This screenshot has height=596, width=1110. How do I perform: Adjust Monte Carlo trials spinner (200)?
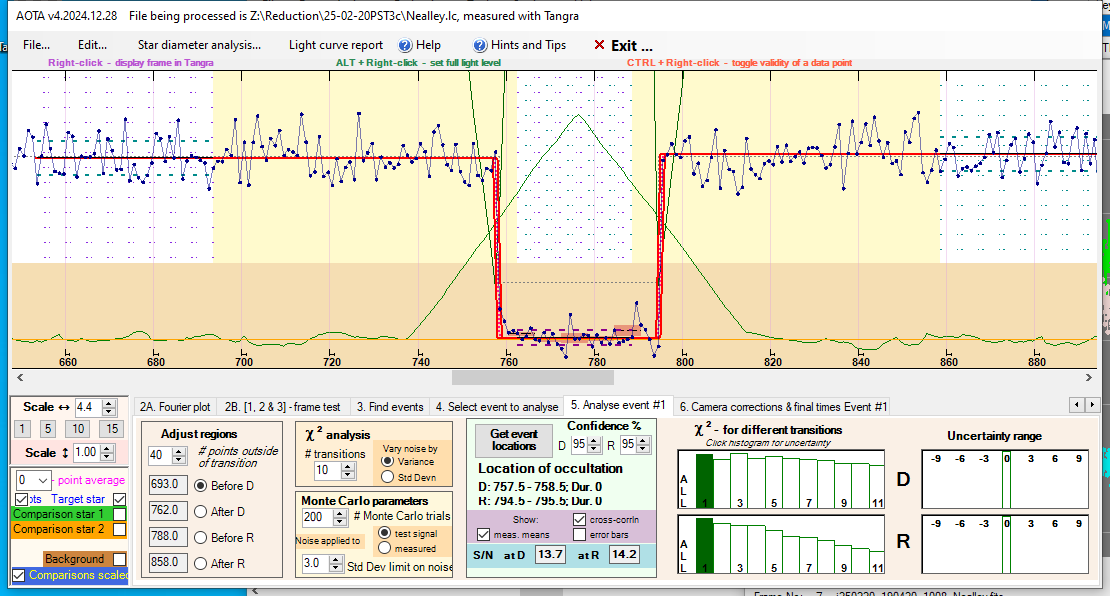point(340,517)
